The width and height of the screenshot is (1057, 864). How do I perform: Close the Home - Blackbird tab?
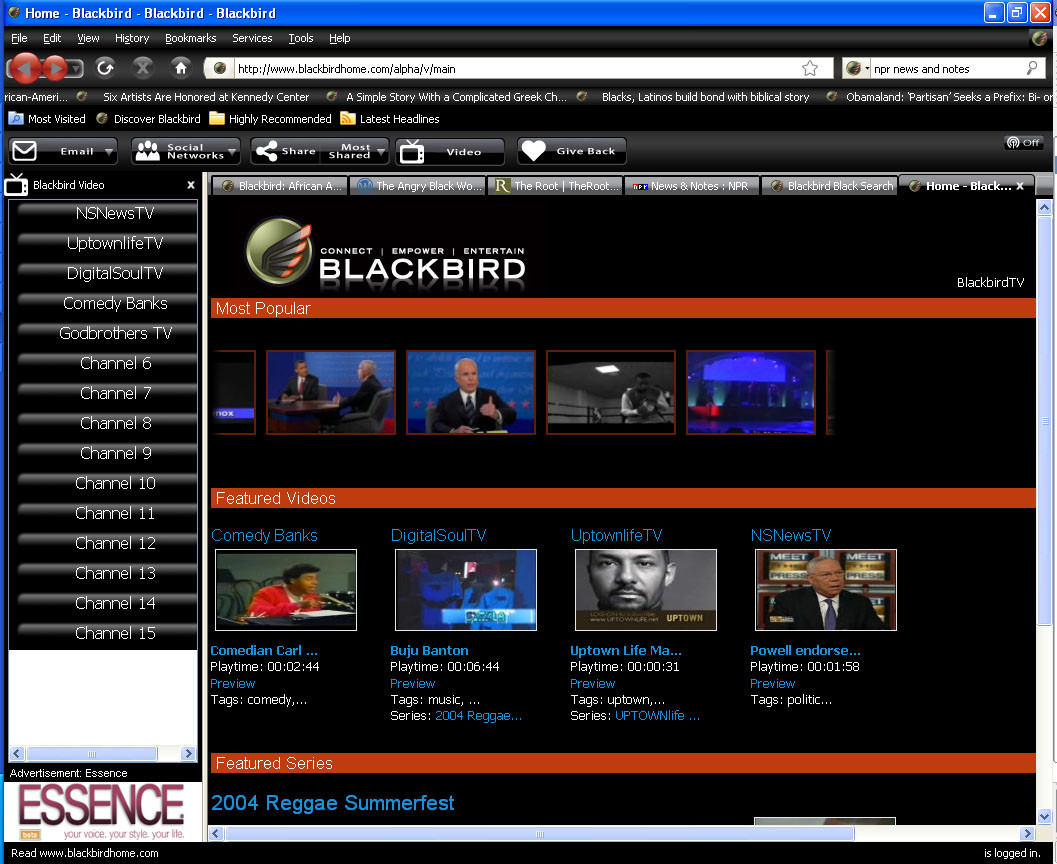[1020, 186]
